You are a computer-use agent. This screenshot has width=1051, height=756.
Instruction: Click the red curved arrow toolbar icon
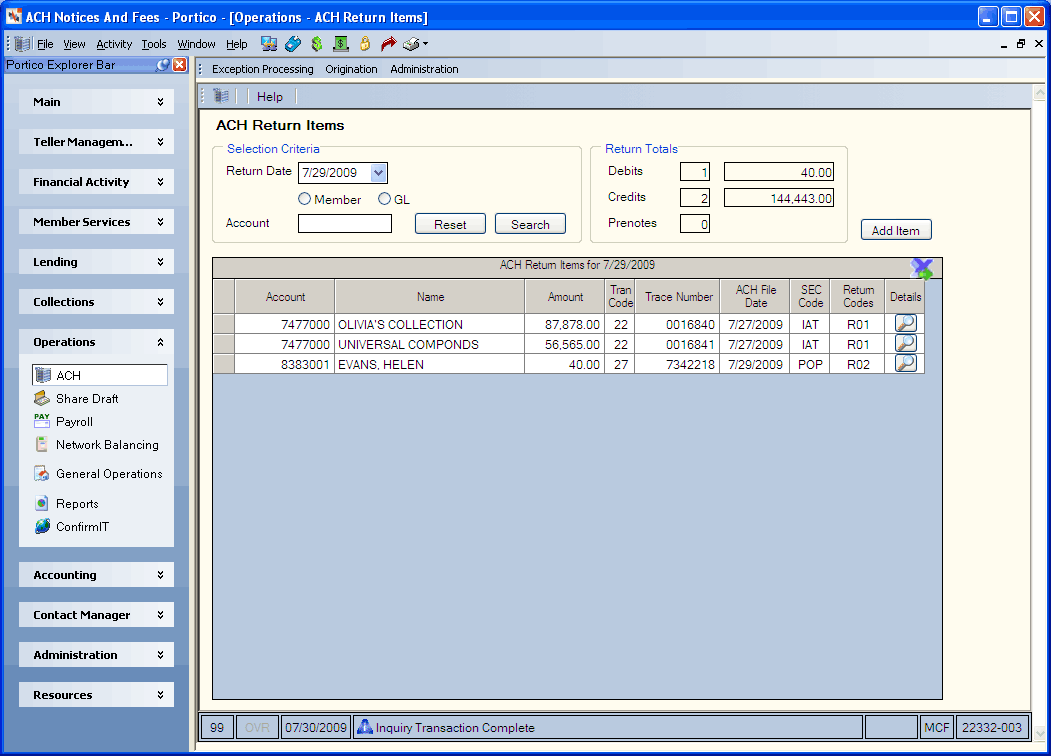coord(388,44)
